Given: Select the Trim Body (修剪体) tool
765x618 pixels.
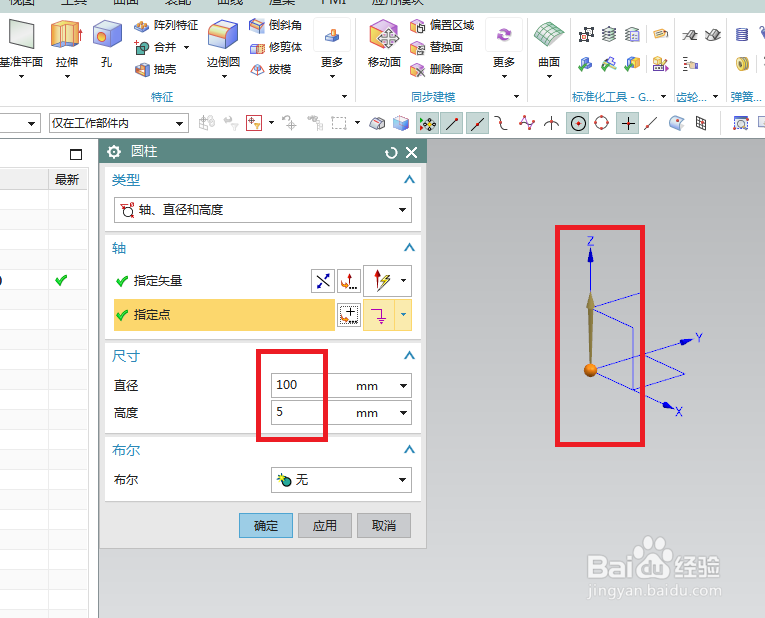Looking at the screenshot, I should pyautogui.click(x=276, y=47).
